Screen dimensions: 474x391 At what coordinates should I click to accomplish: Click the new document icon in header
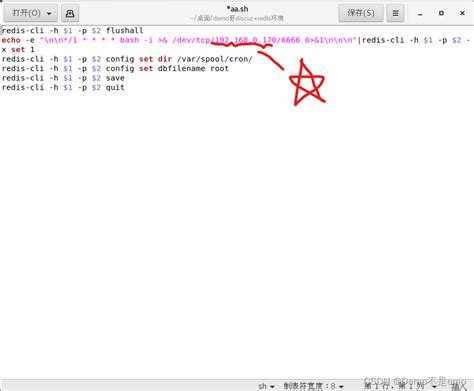[70, 13]
